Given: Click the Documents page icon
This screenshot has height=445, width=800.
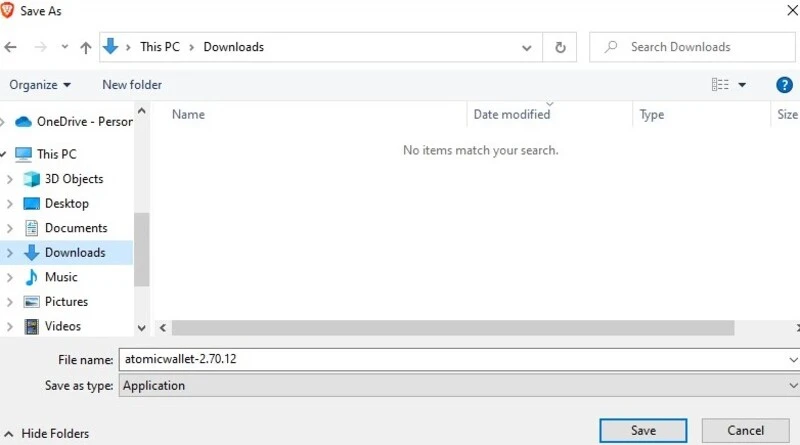Looking at the screenshot, I should pyautogui.click(x=32, y=228).
